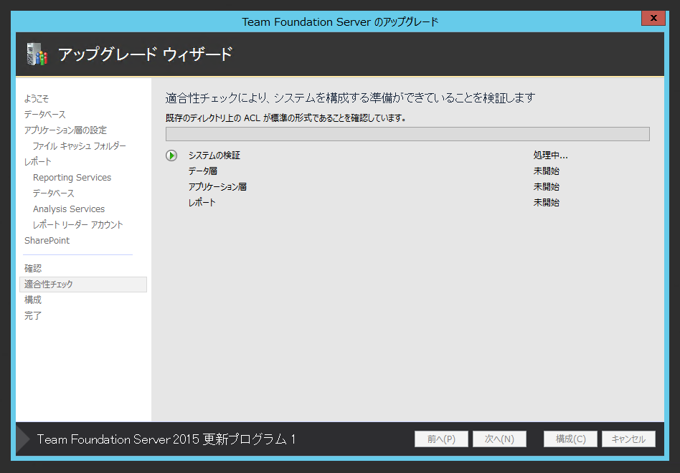Select 構成 step in sidebar
The width and height of the screenshot is (680, 473).
coord(33,300)
